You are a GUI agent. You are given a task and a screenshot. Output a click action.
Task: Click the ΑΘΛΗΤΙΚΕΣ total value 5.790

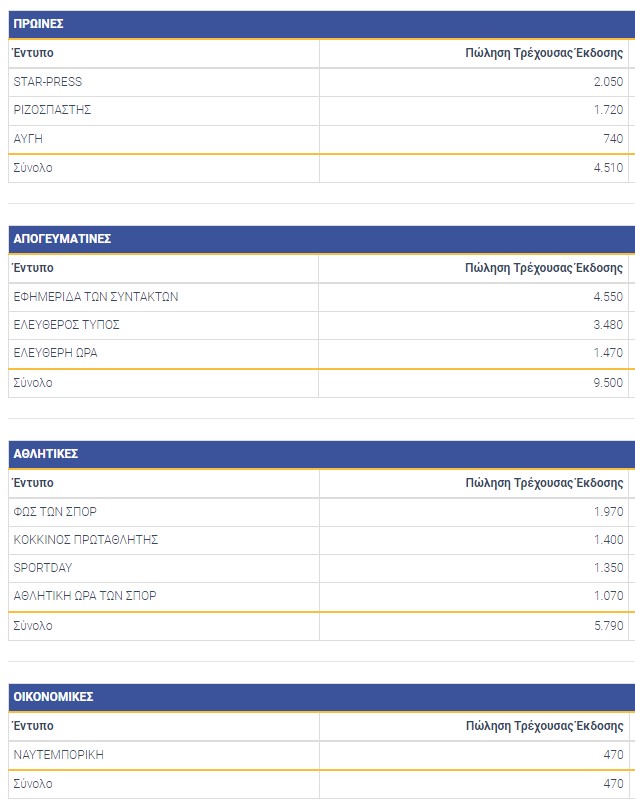[x=606, y=626]
